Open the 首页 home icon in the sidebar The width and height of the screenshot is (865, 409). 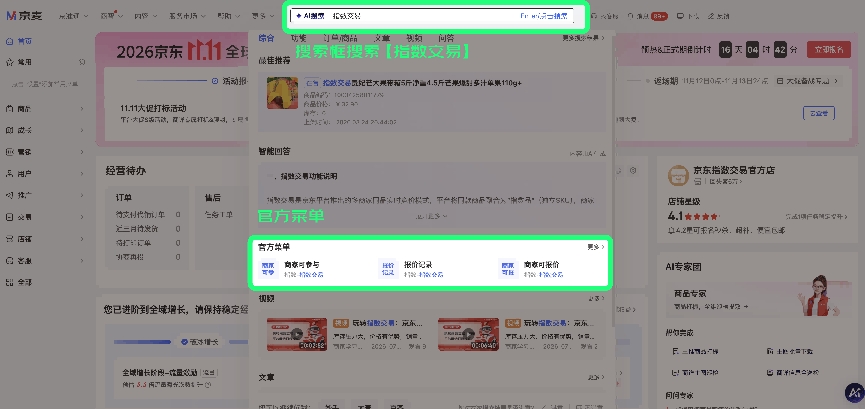9,41
